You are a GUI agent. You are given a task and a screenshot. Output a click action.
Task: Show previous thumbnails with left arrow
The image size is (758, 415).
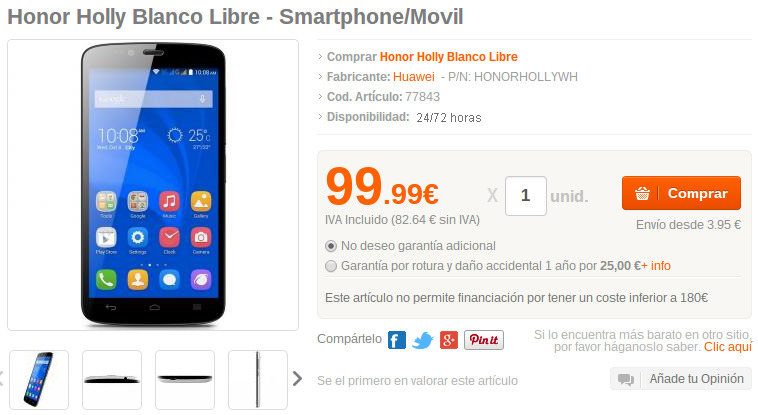pos(1,379)
